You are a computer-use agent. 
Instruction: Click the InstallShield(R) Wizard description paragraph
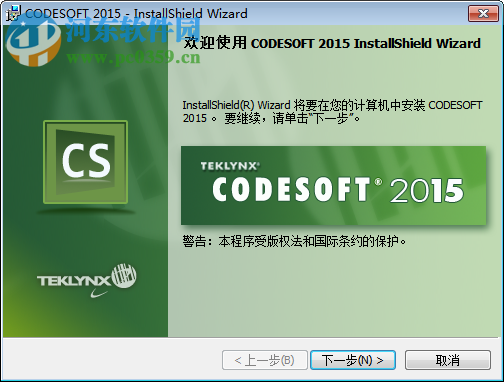(x=332, y=112)
